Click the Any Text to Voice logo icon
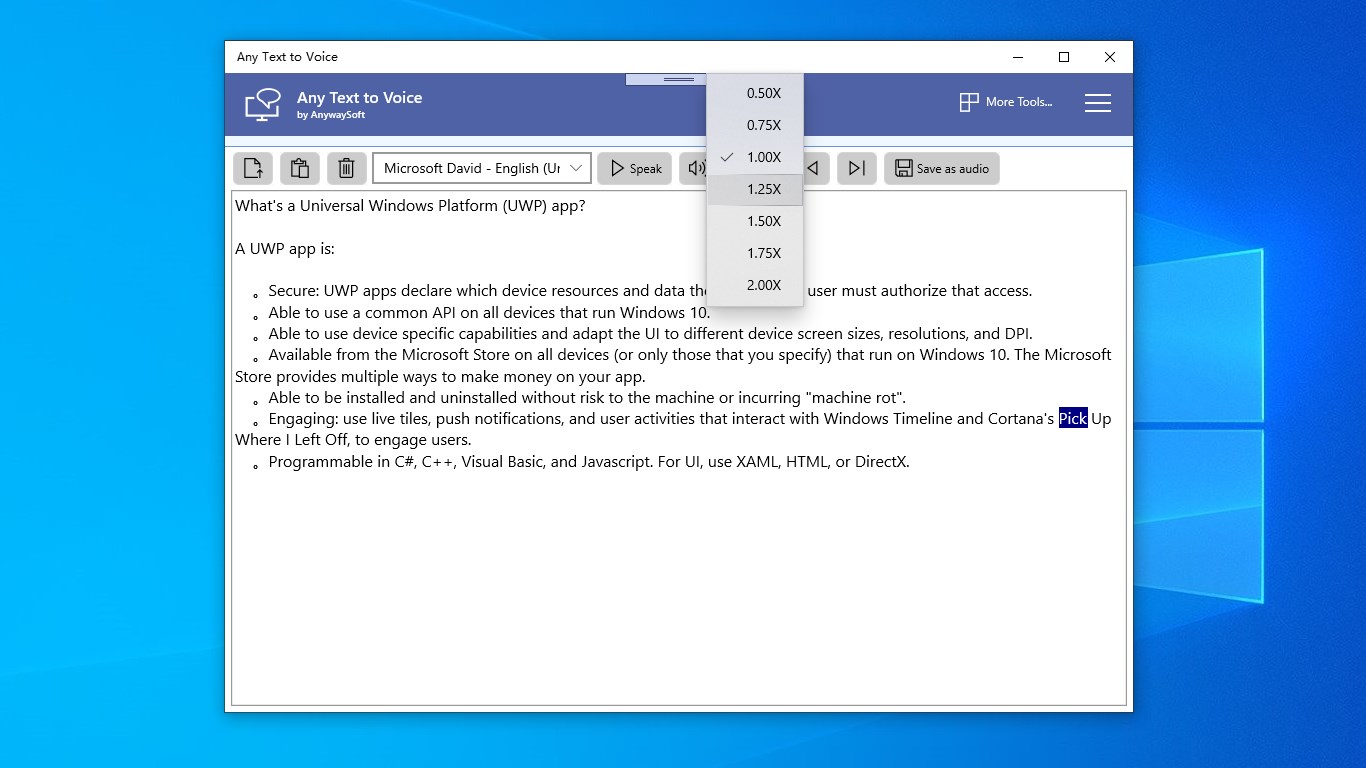 click(x=261, y=103)
